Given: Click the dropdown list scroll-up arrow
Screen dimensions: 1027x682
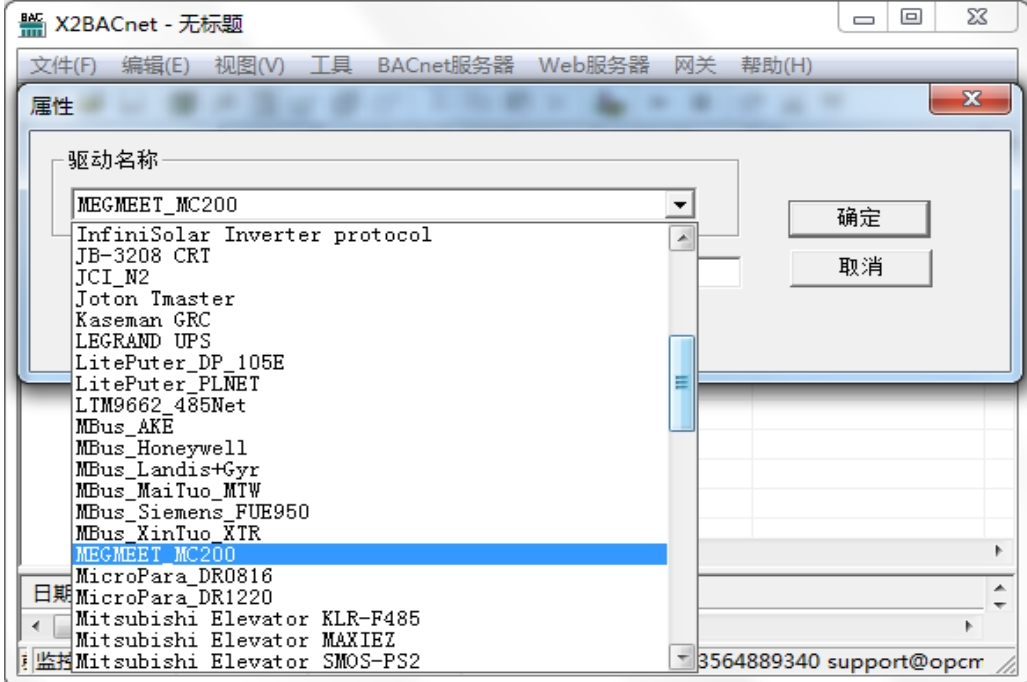Looking at the screenshot, I should pyautogui.click(x=682, y=238).
